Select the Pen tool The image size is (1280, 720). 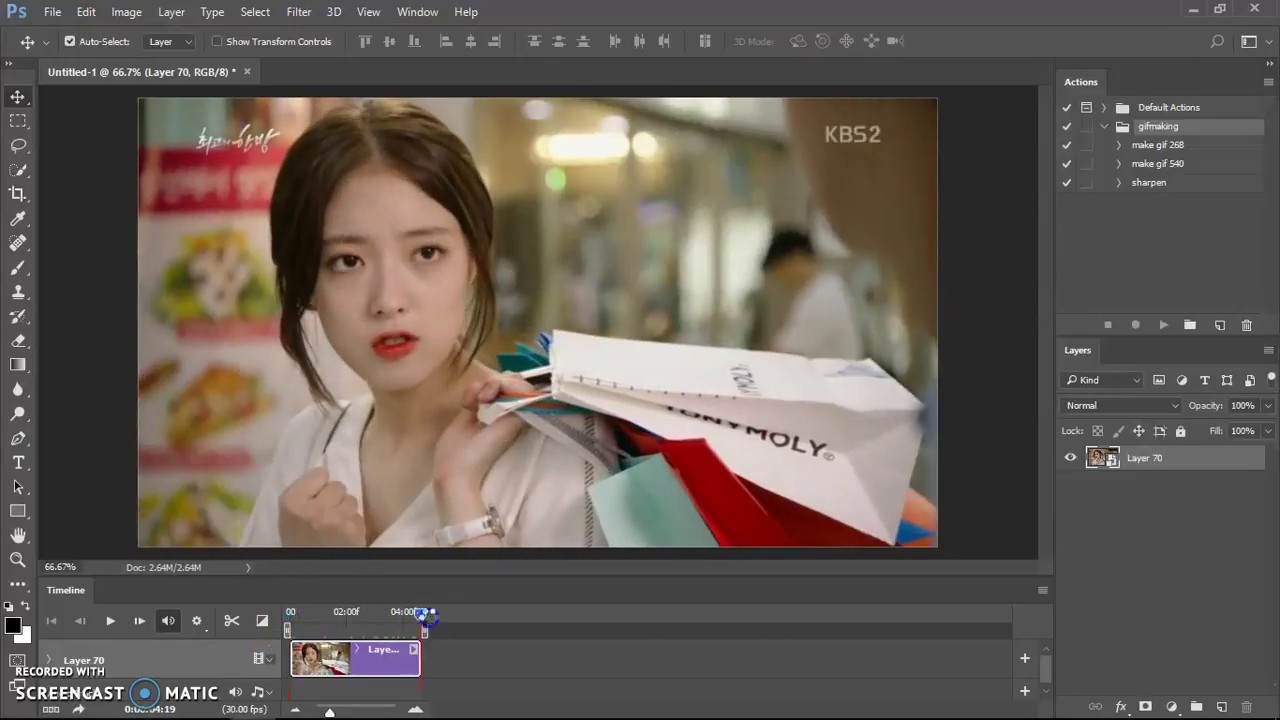(x=18, y=438)
